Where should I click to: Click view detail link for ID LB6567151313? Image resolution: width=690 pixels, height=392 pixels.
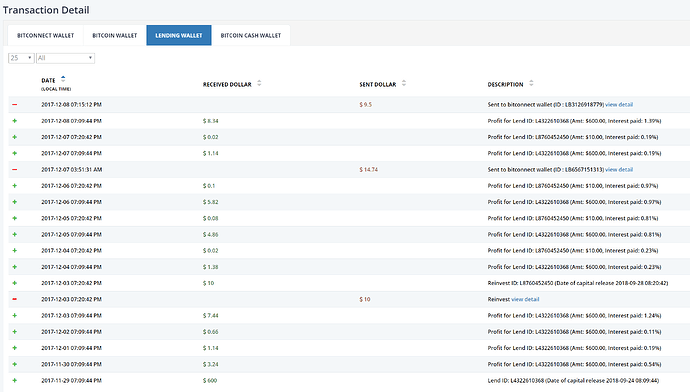[619, 169]
